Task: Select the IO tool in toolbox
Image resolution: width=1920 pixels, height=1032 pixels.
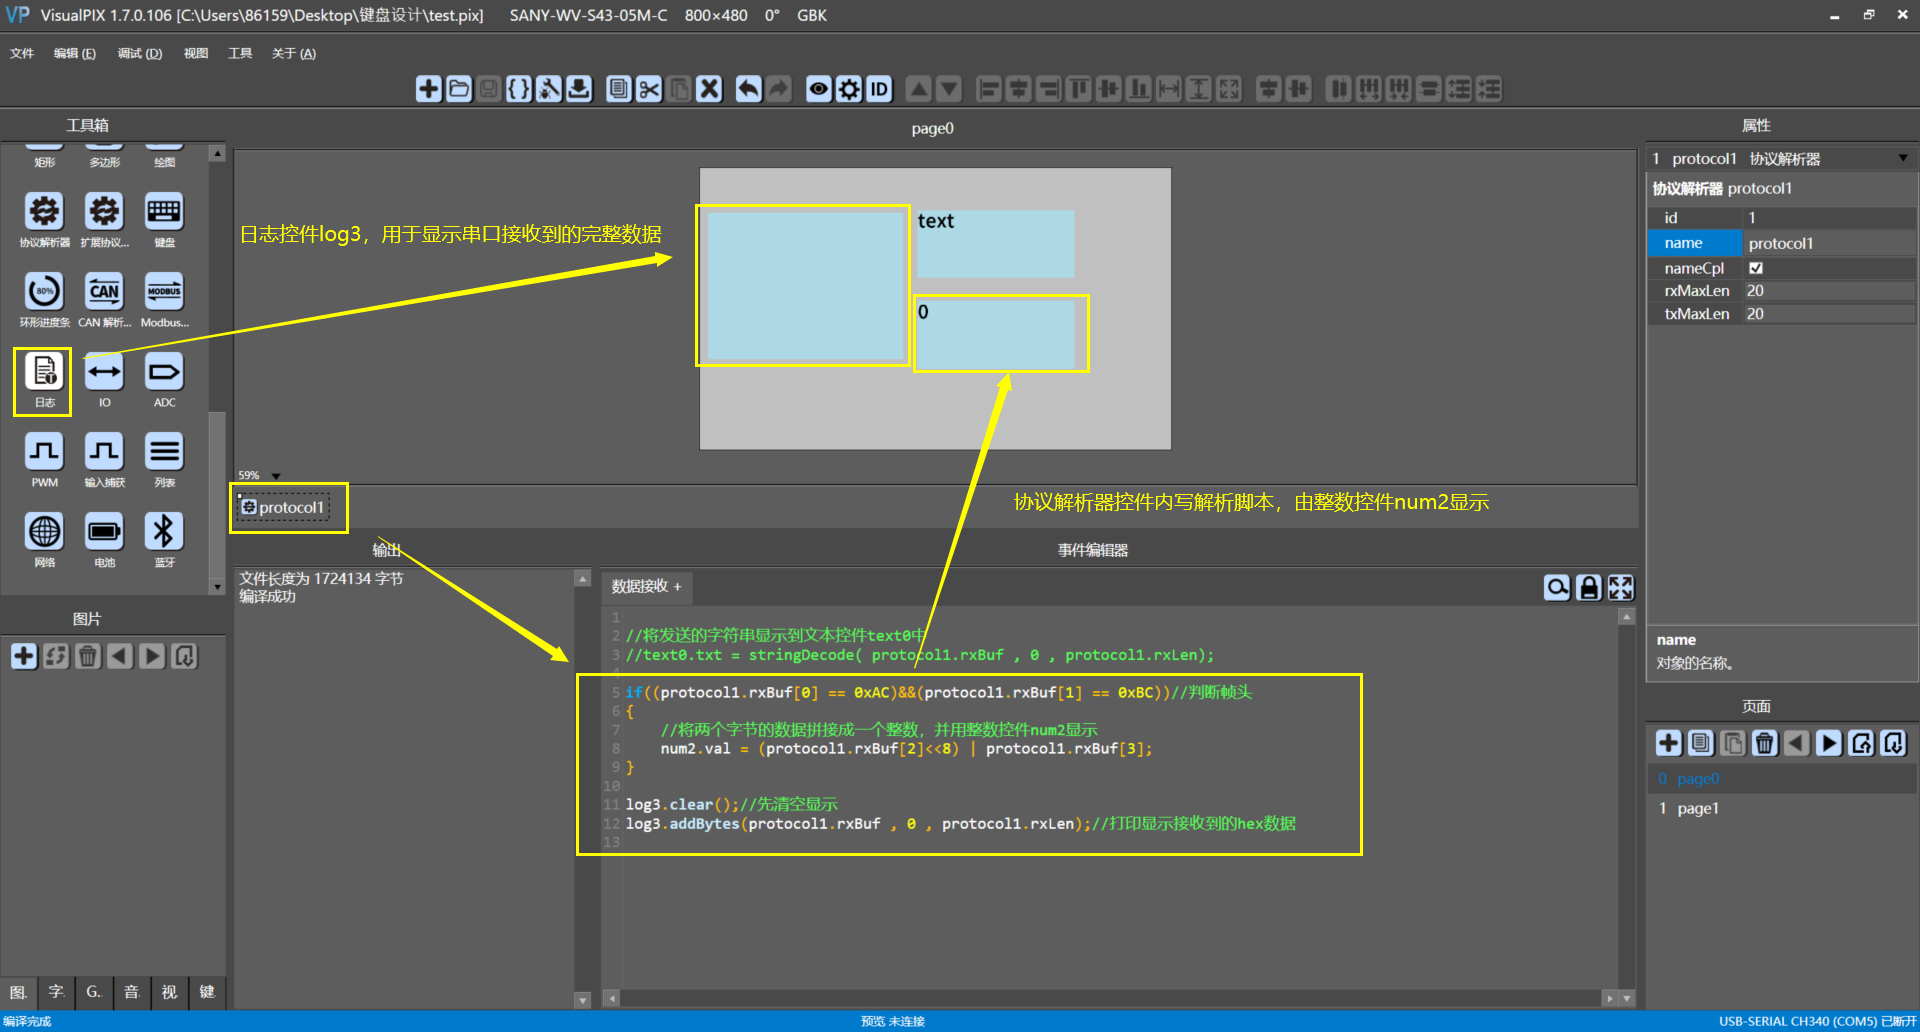Action: pos(104,380)
